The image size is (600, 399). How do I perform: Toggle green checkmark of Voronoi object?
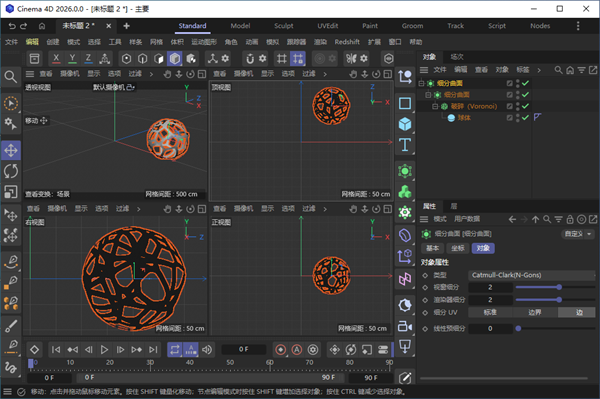click(x=525, y=106)
